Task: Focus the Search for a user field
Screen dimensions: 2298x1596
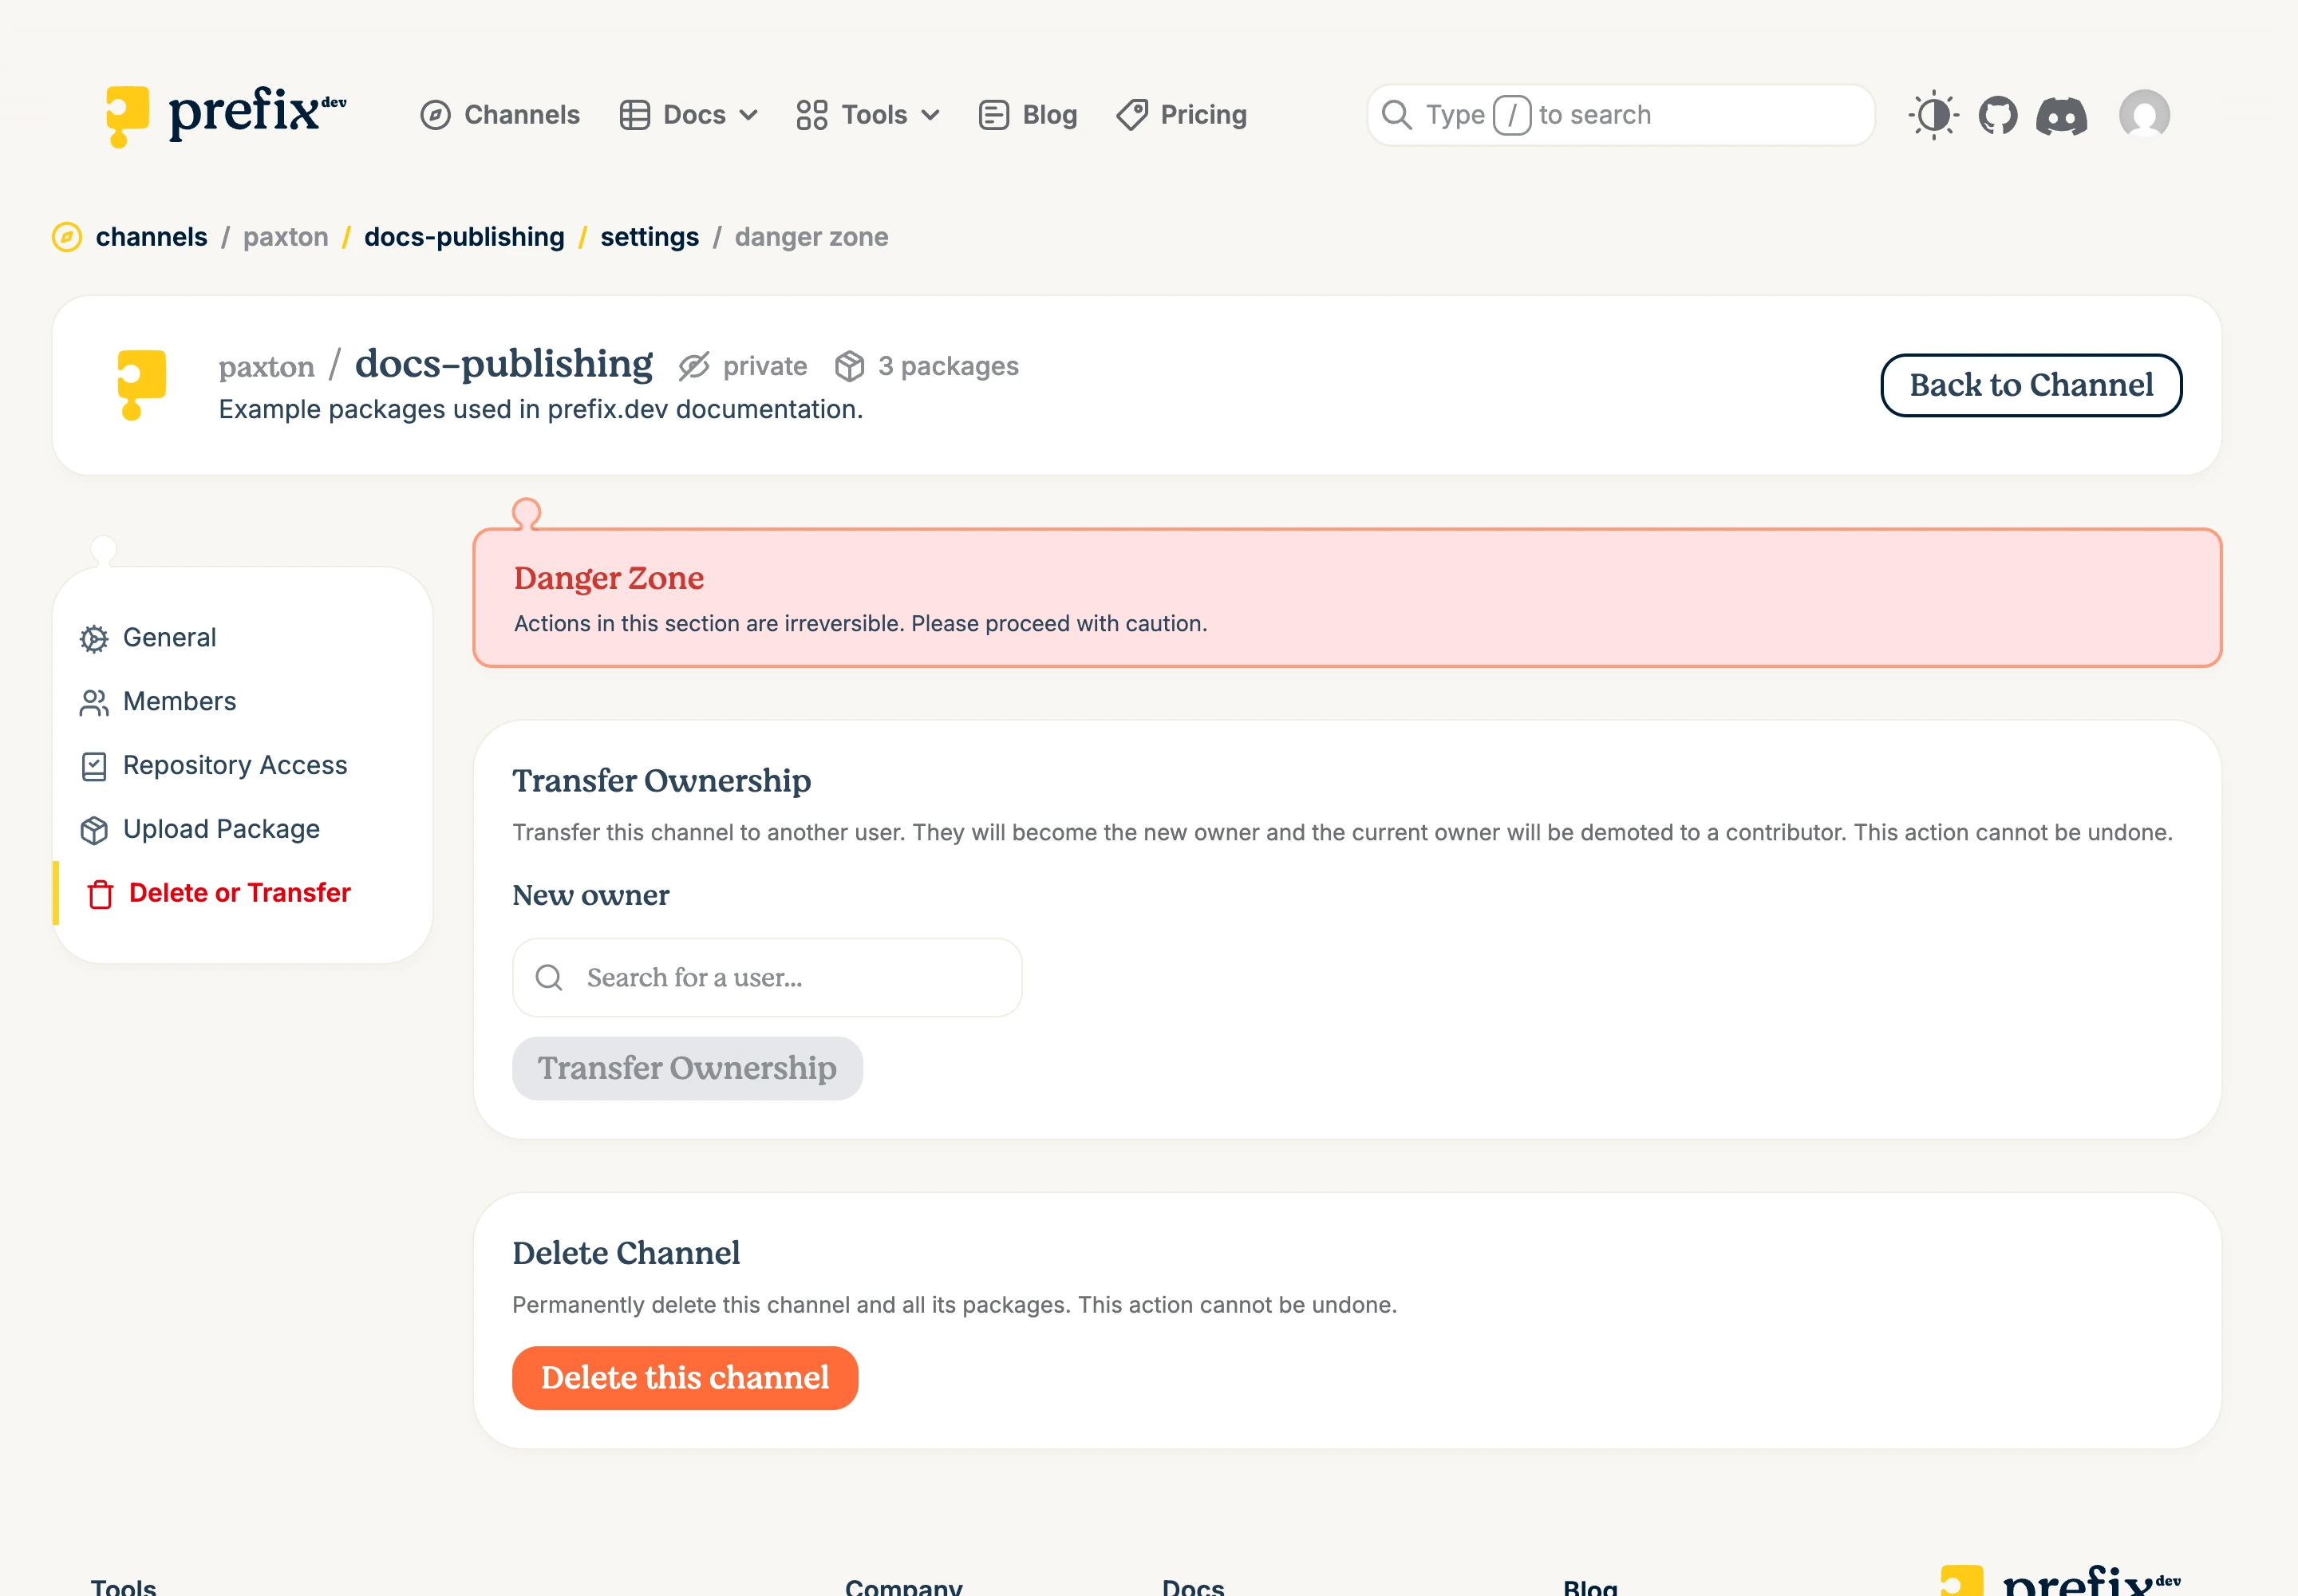Action: 767,977
